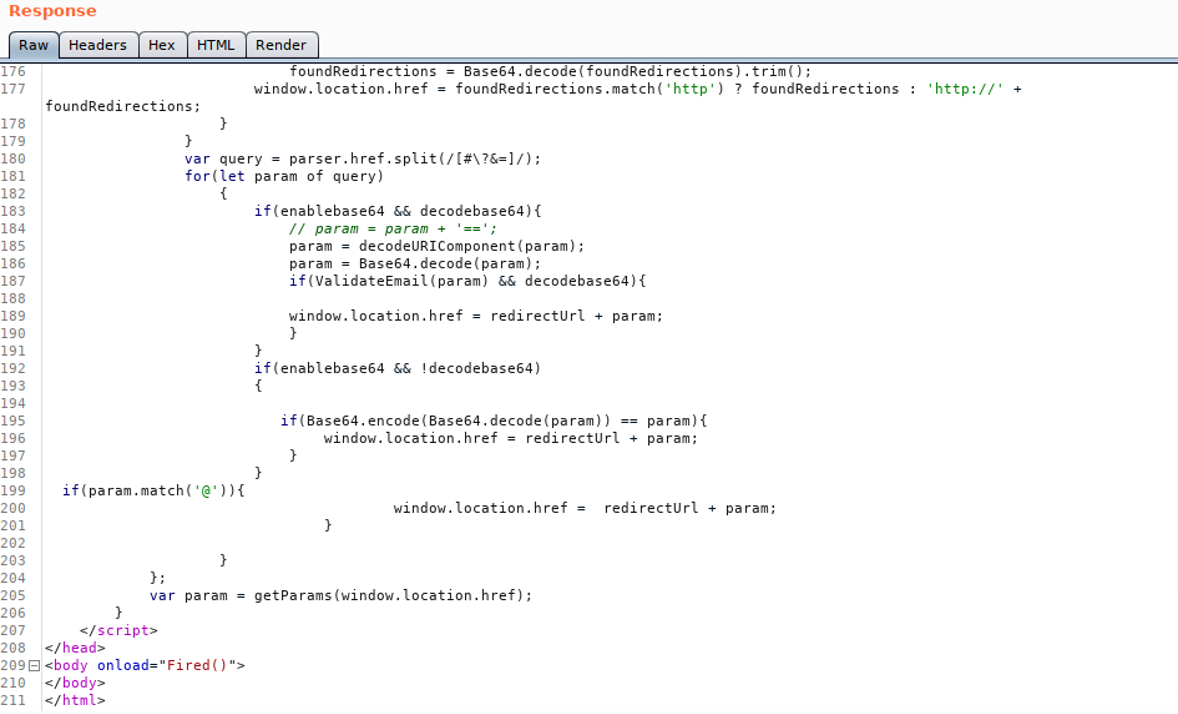
Task: Click 'if(enablebase64 && !decodebase64)' line
Action: [397, 368]
